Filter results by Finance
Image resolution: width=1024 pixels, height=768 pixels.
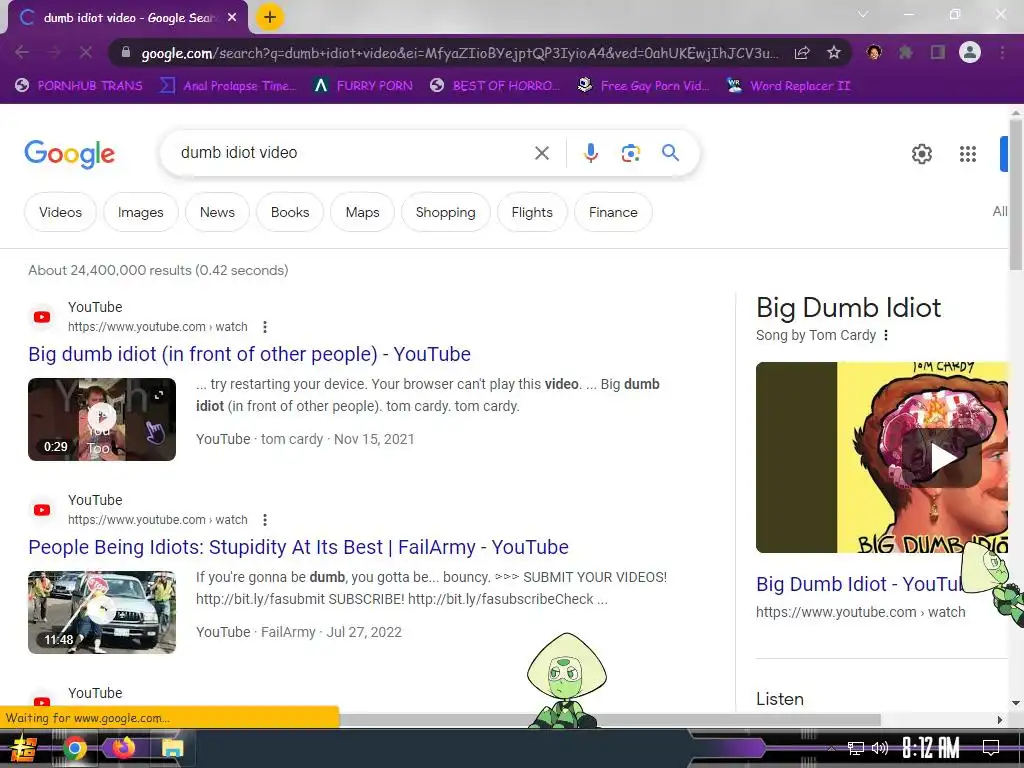pos(613,212)
